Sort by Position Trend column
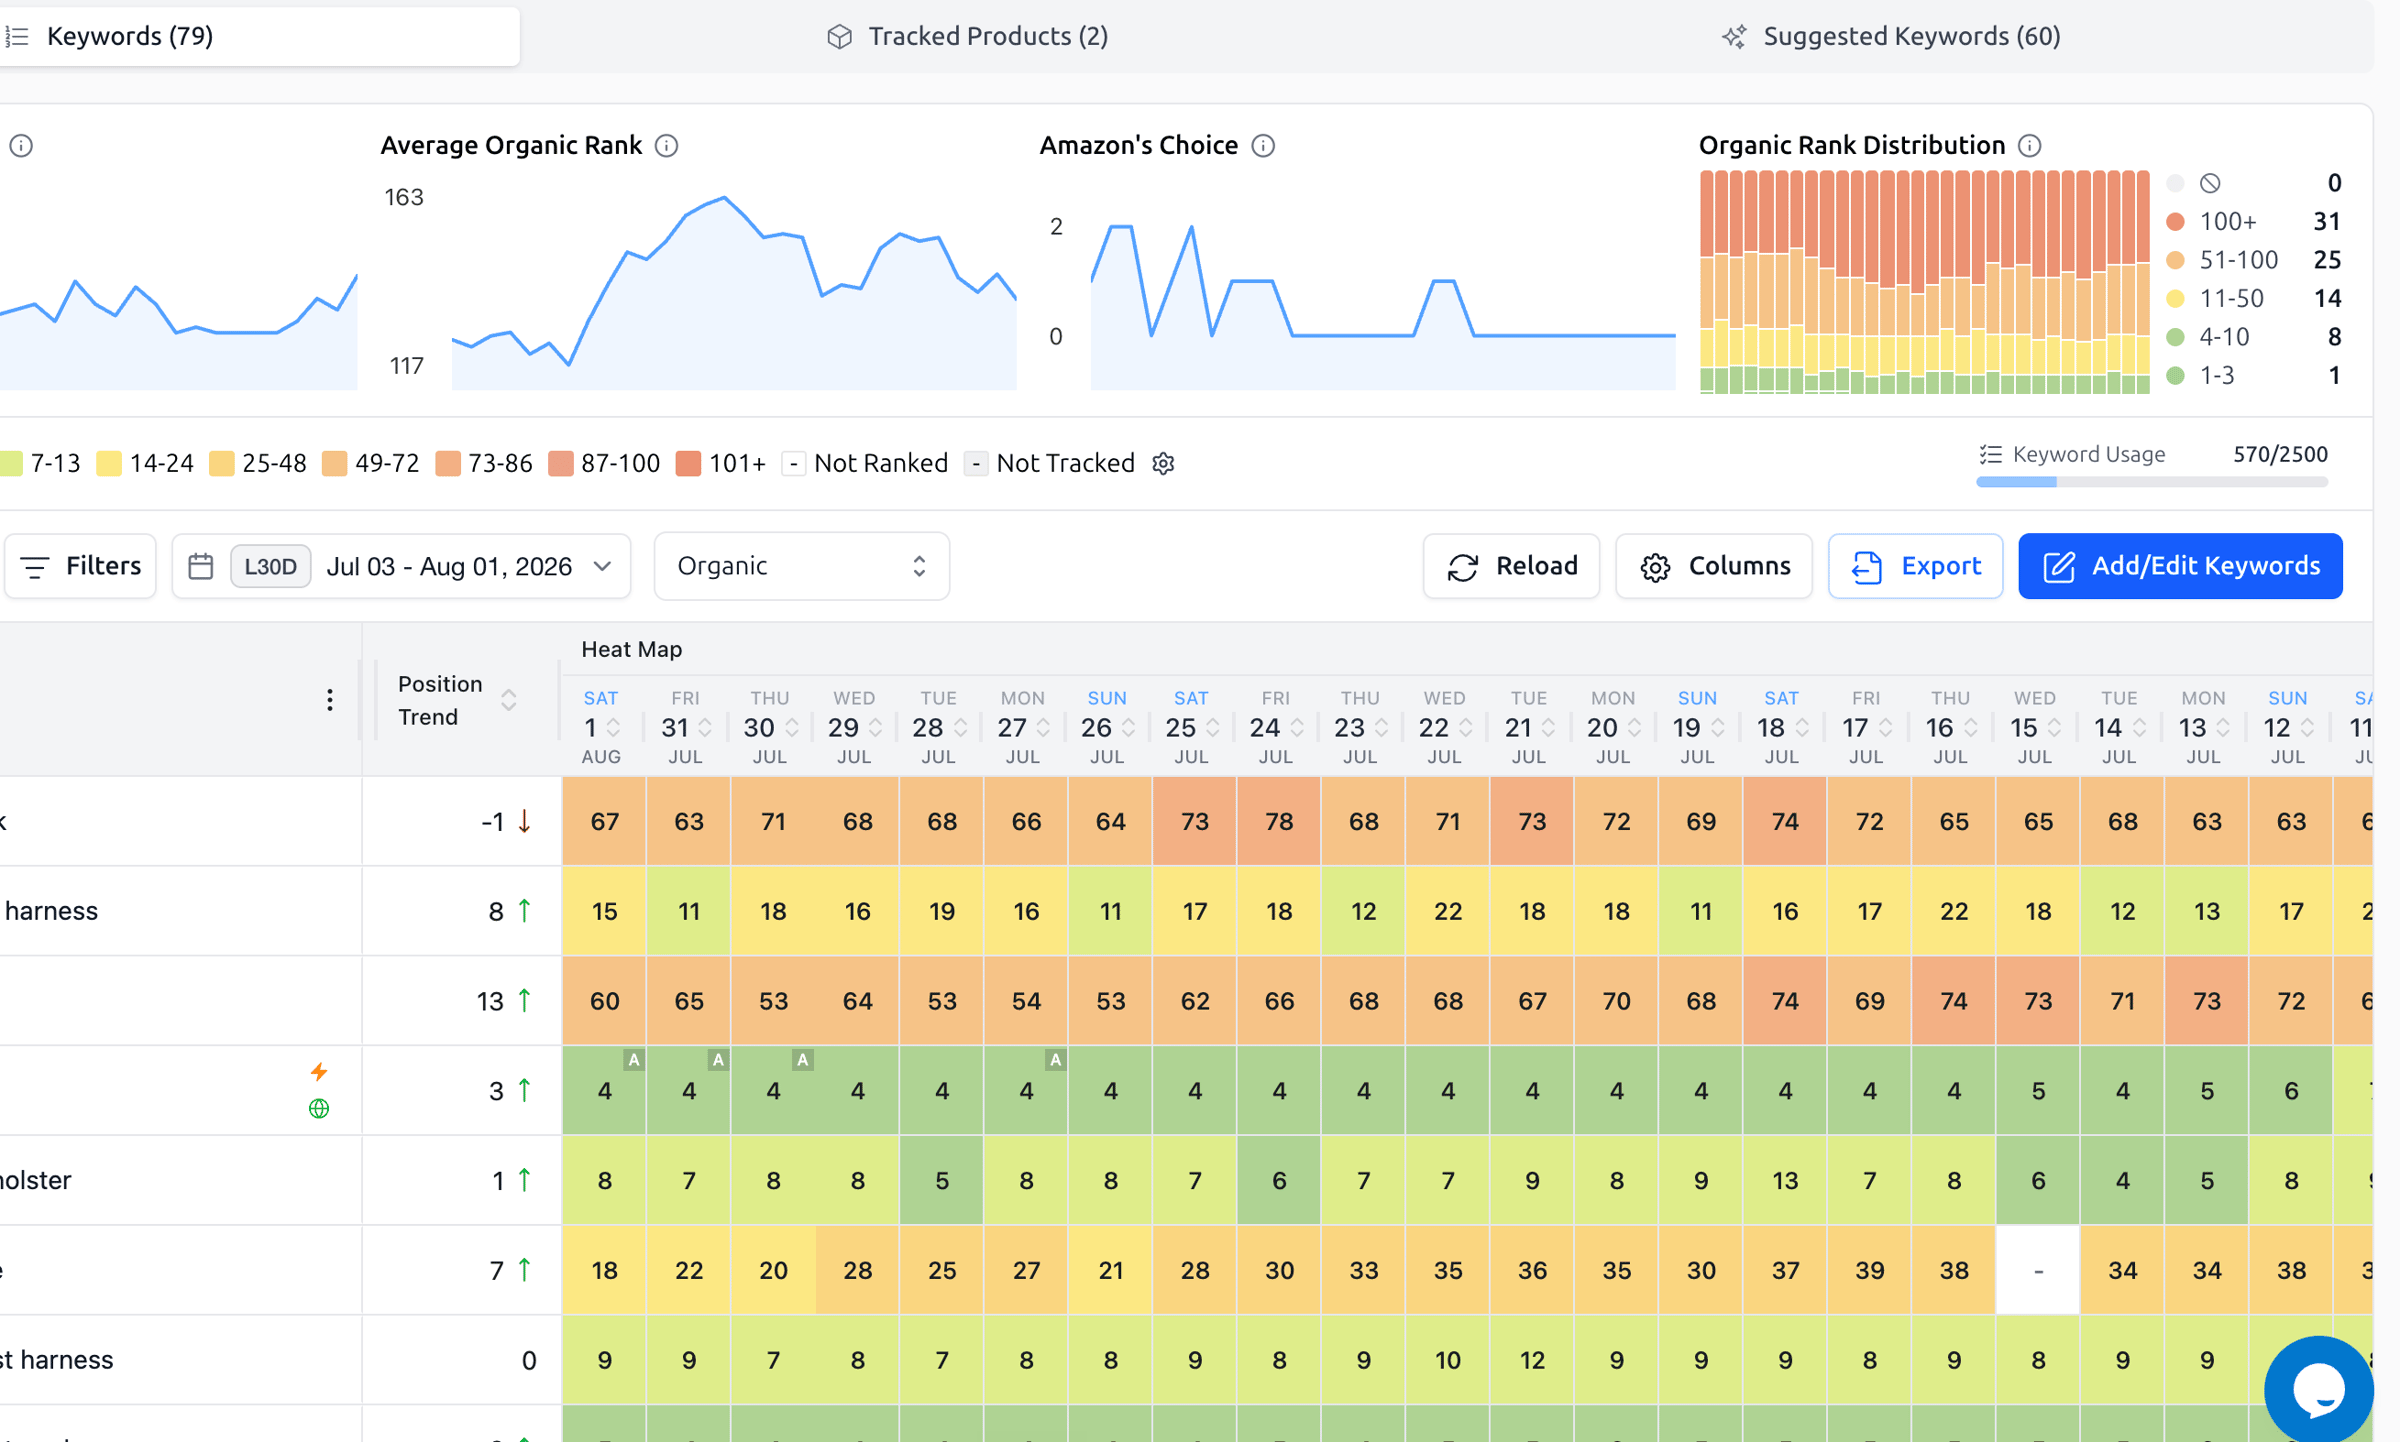2400x1442 pixels. click(x=457, y=700)
